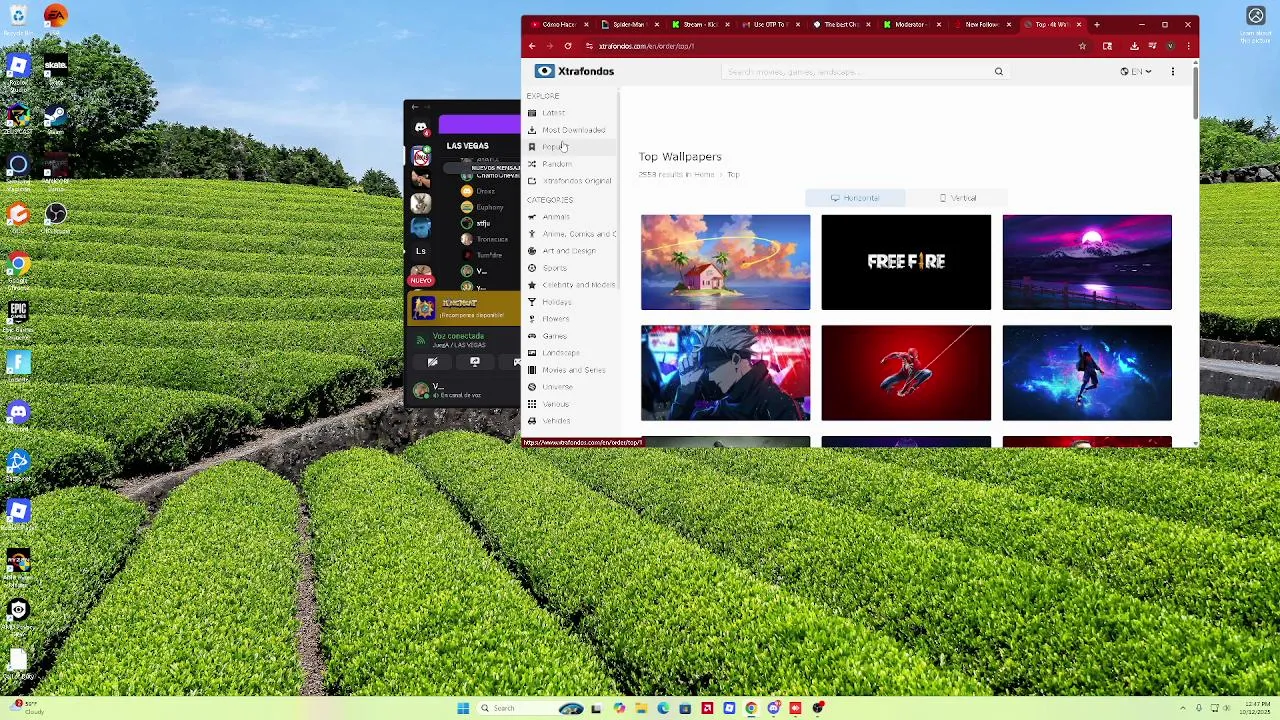Click into the wallpaper search field
This screenshot has width=1280, height=720.
click(855, 72)
